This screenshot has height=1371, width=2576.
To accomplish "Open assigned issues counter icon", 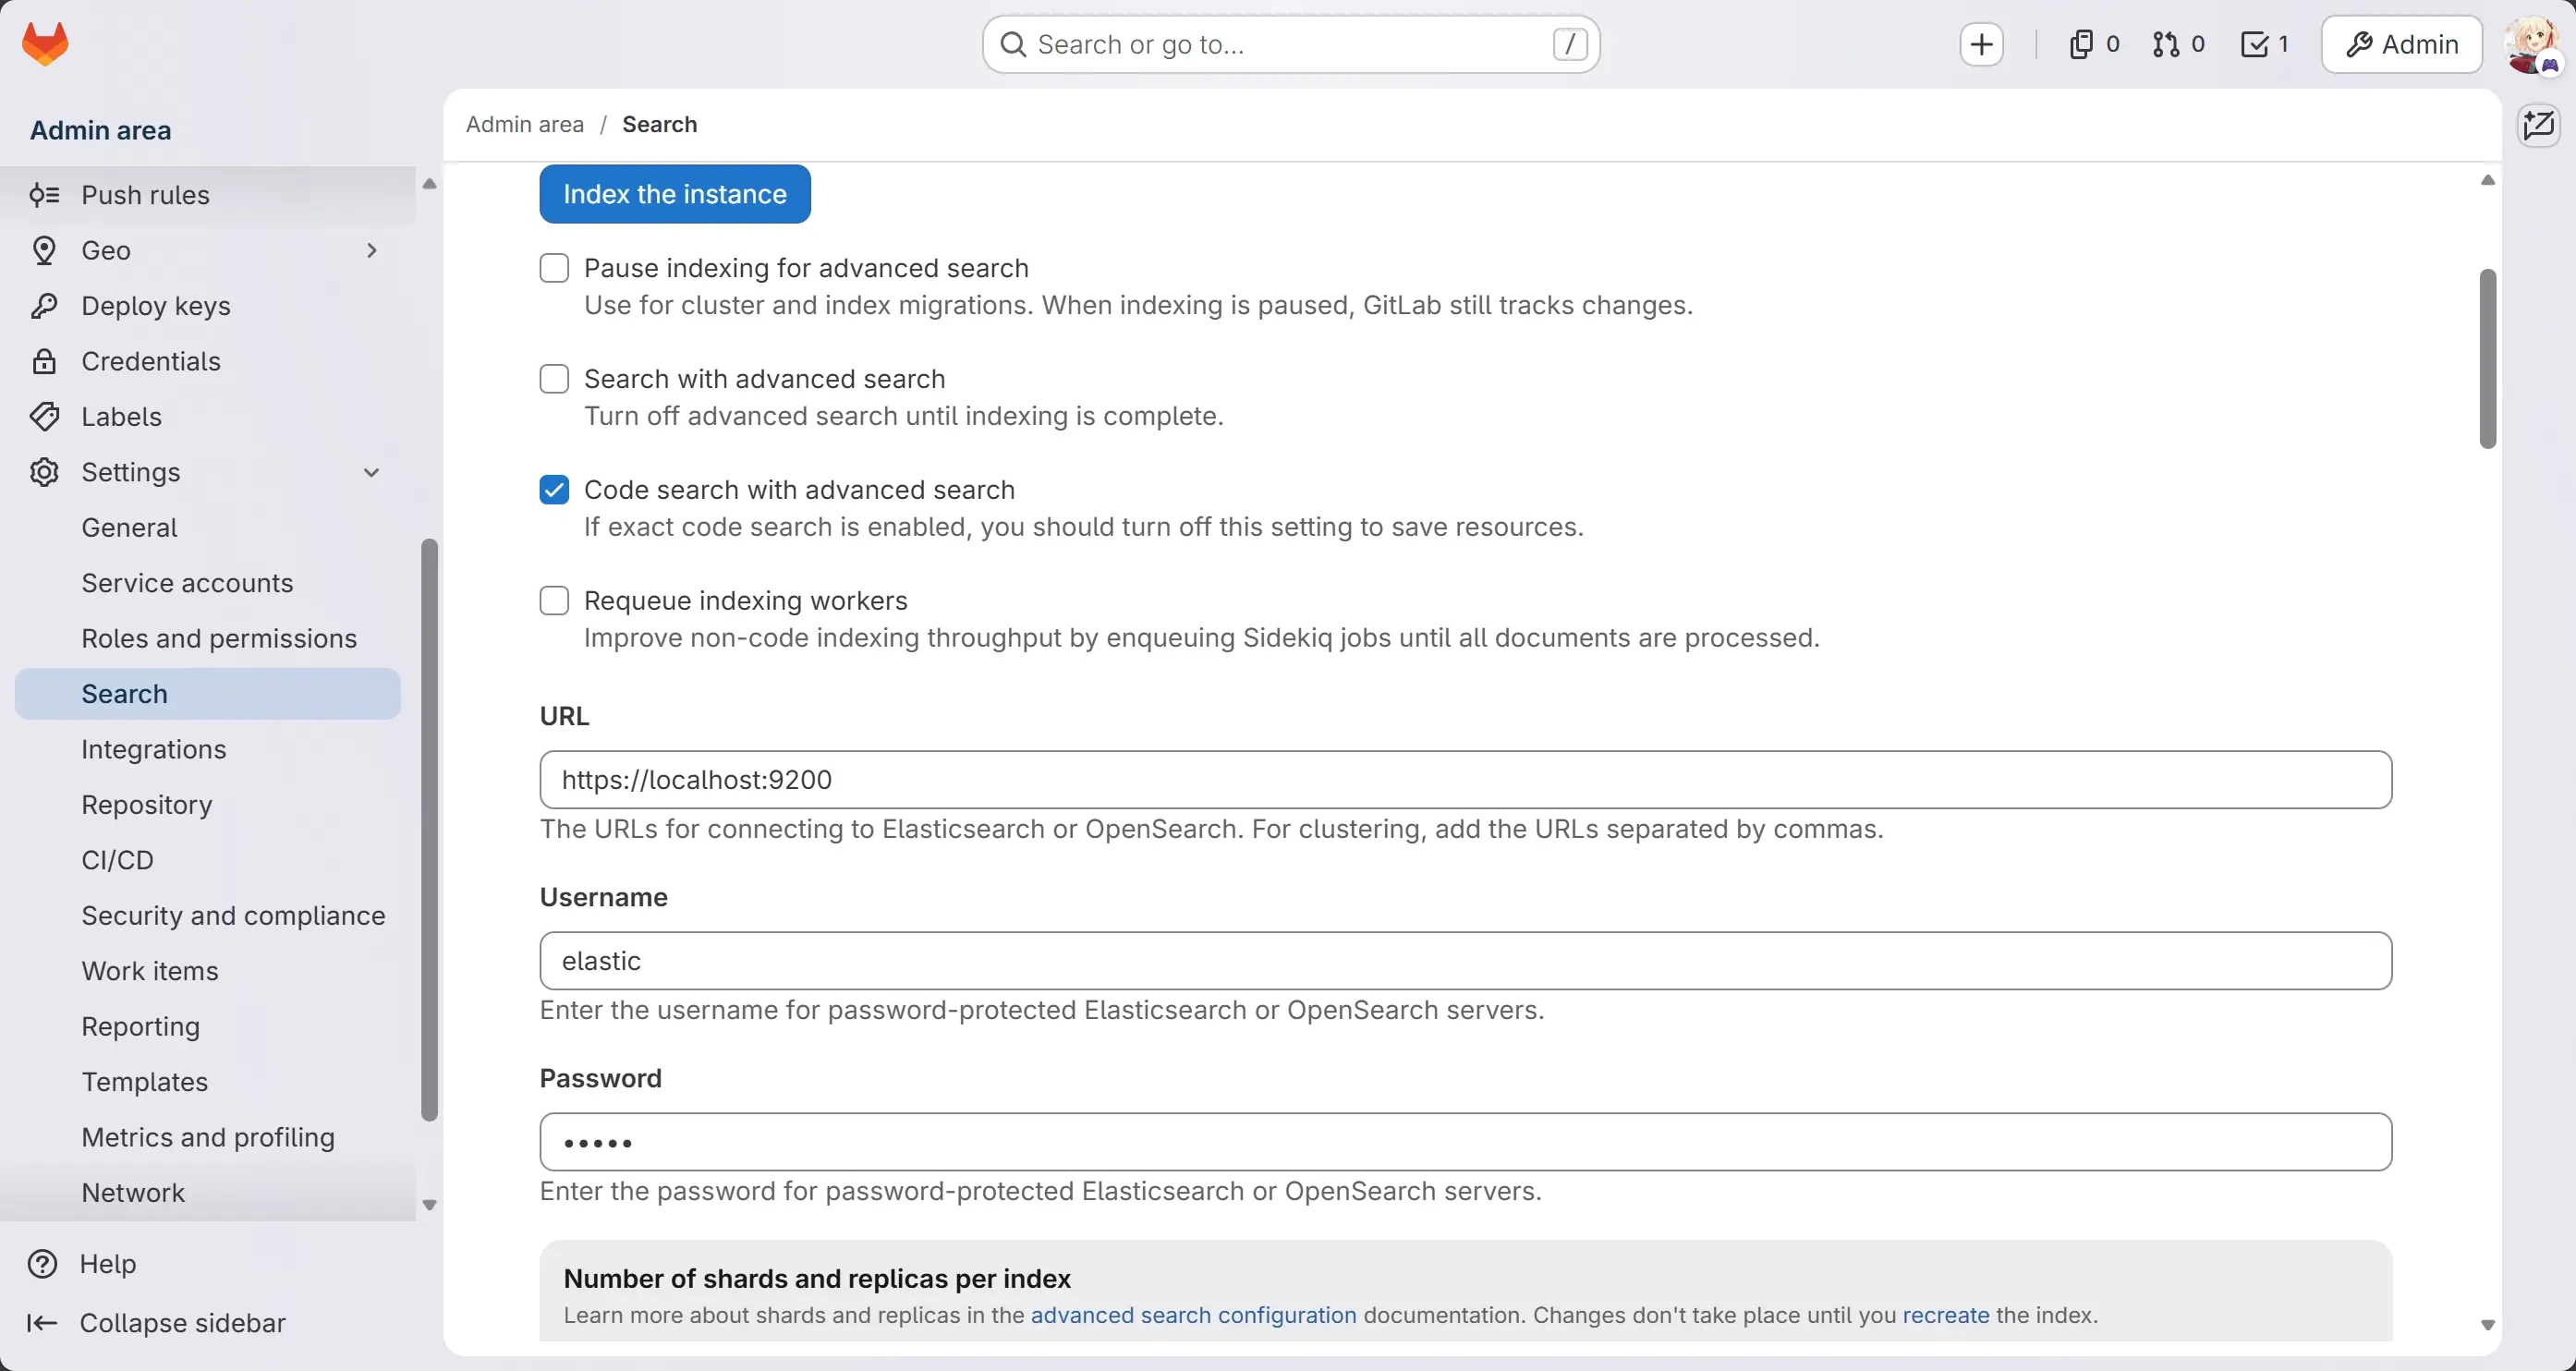I will [2093, 44].
